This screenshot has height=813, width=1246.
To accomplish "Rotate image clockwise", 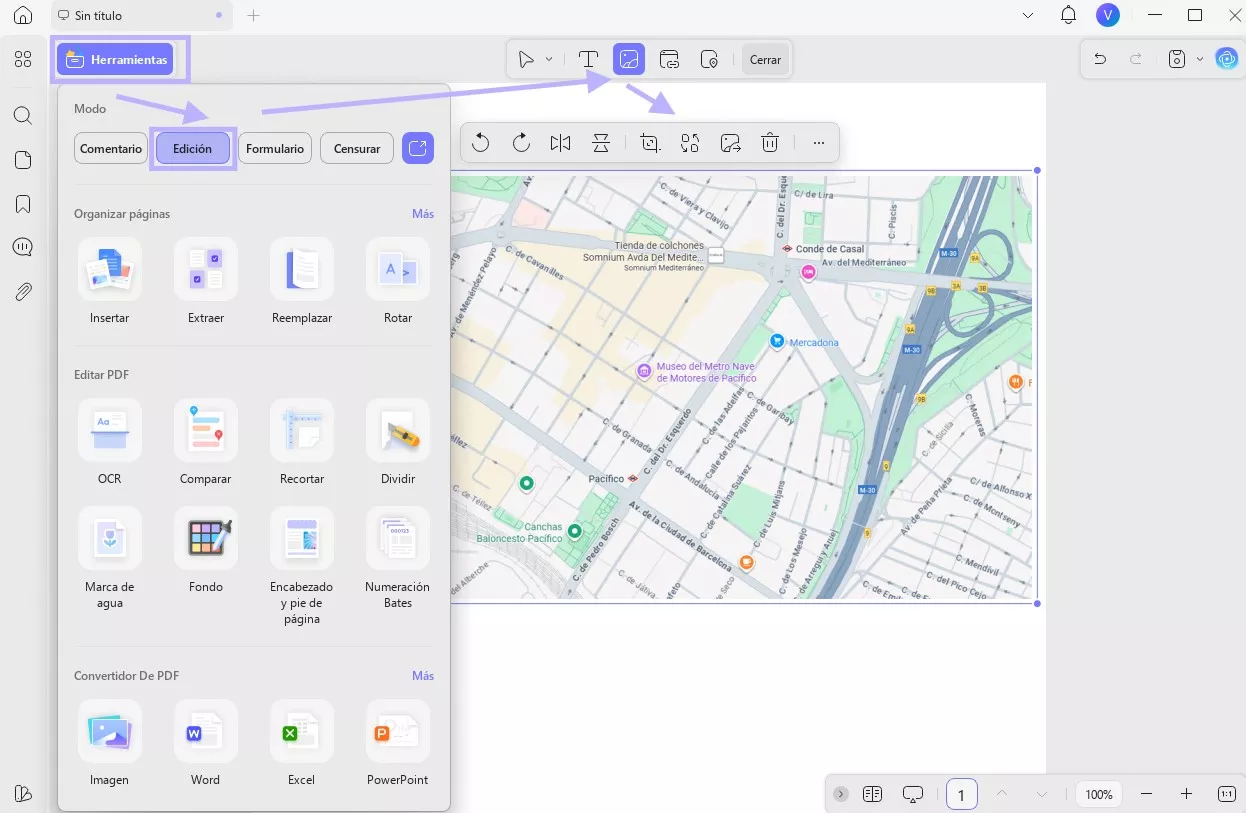I will (521, 143).
